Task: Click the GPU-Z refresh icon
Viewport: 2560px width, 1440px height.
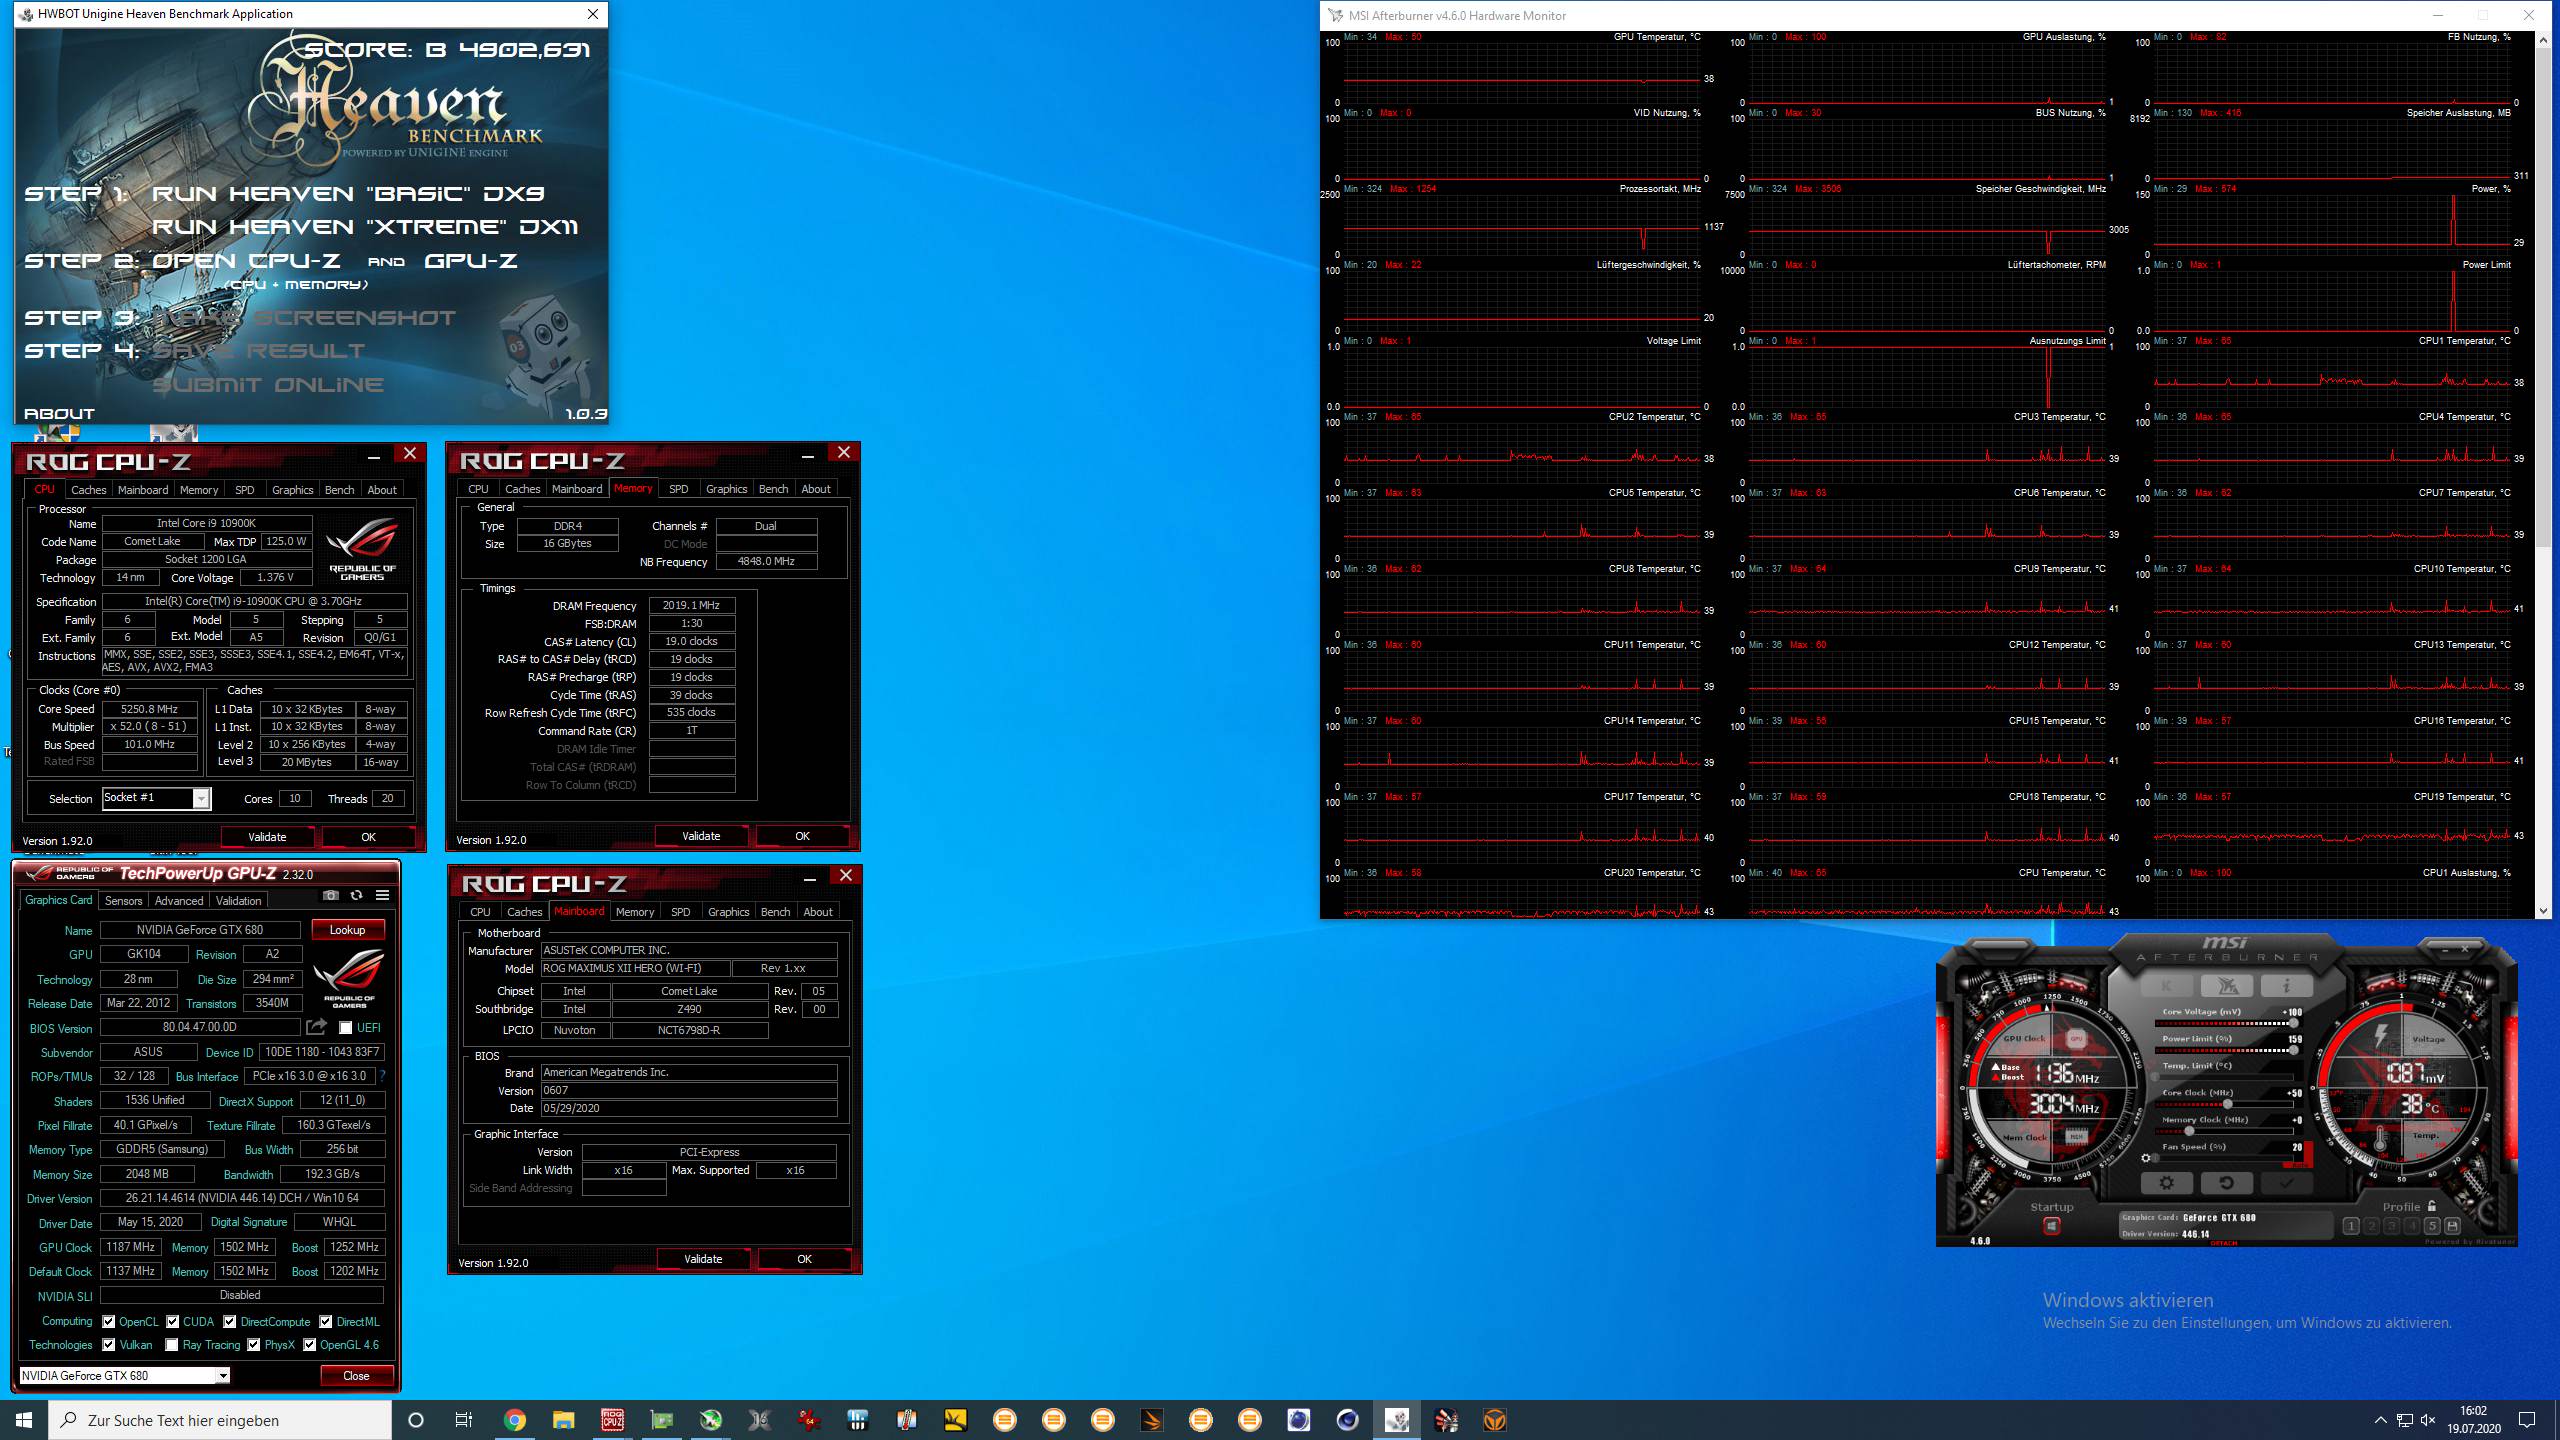Action: coord(357,895)
